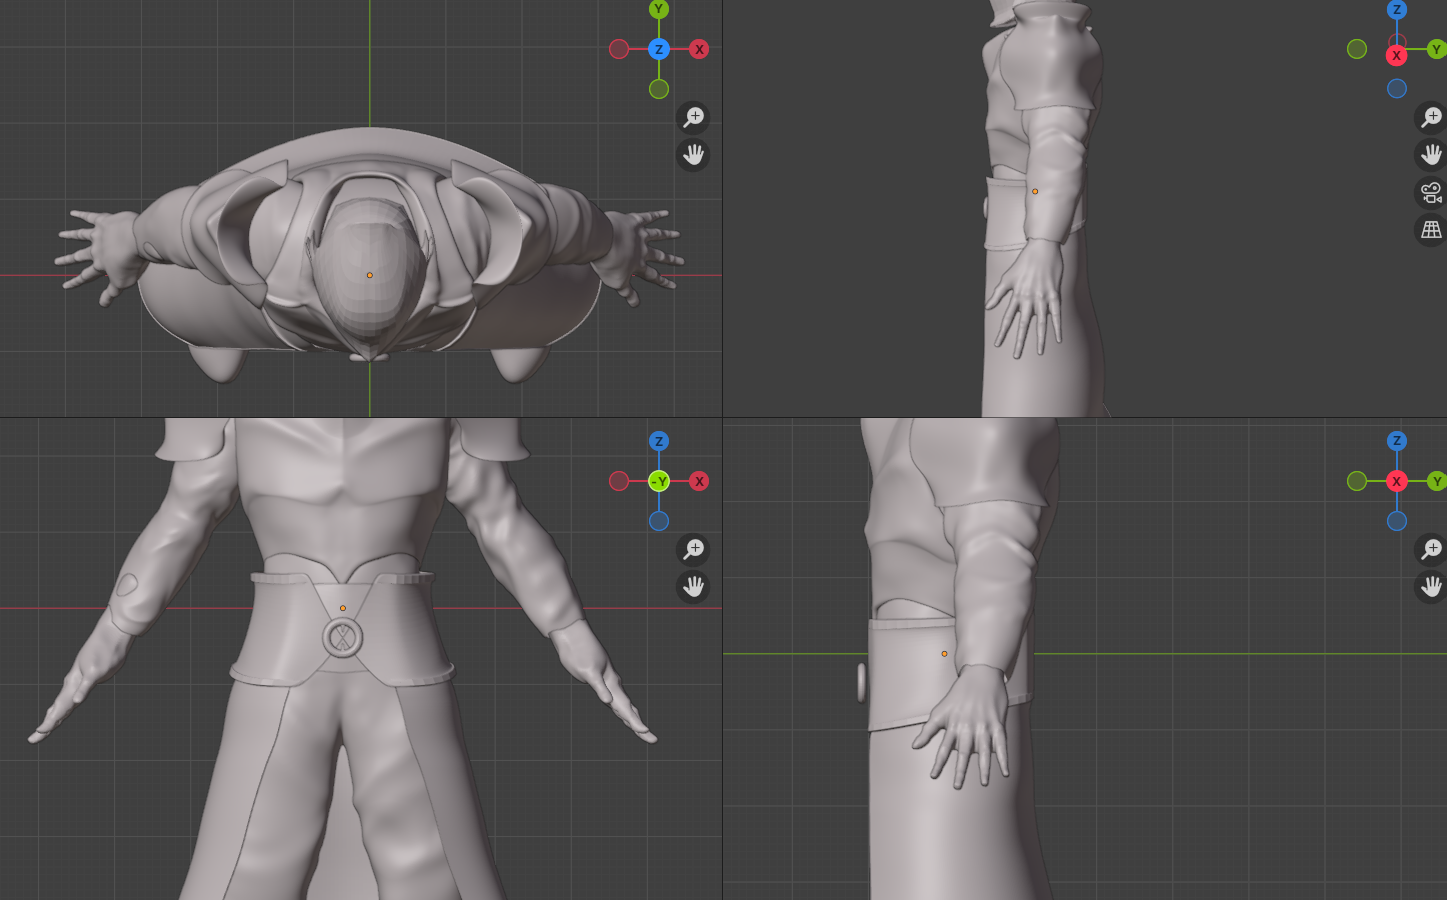The image size is (1447, 900).
Task: Click negative Y circle in camera-button viewport gizmo
Action: [x=1357, y=49]
